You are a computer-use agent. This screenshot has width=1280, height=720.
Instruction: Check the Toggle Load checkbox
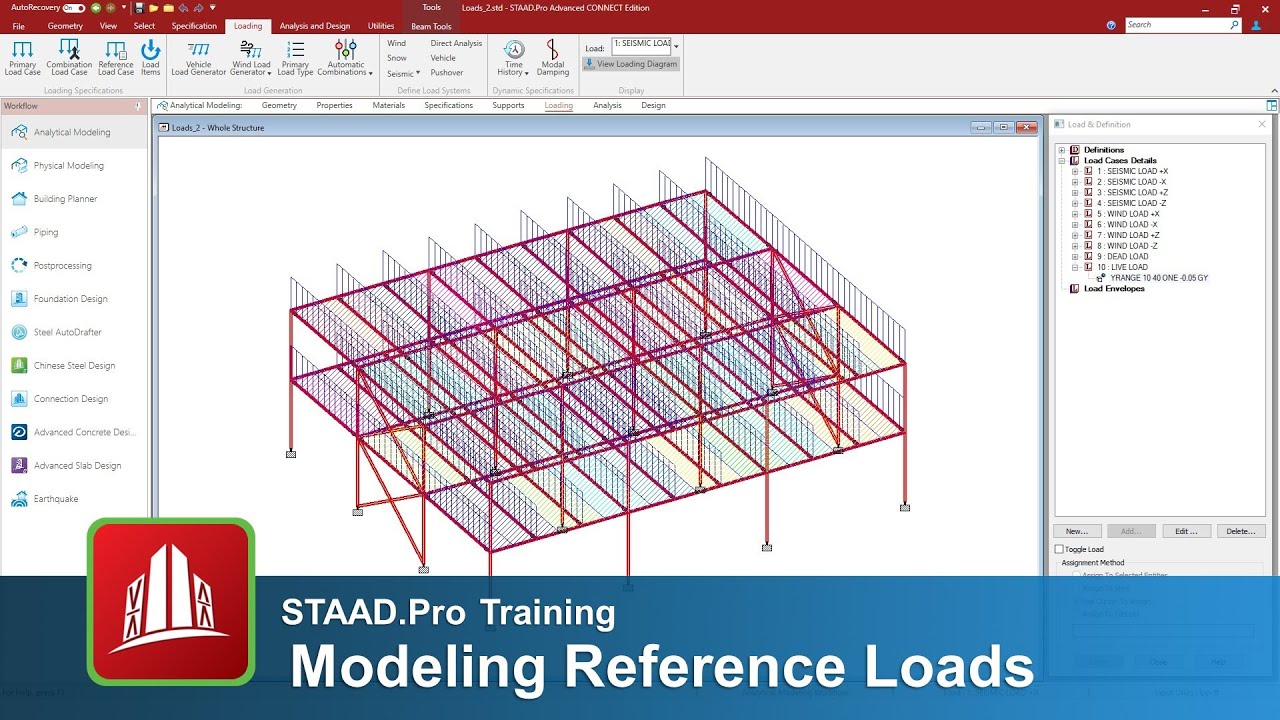pos(1060,549)
